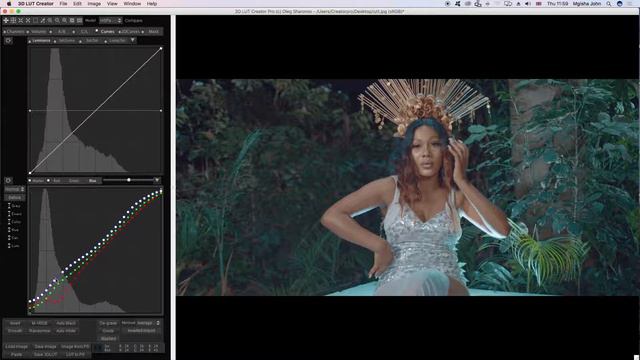640x360 pixels.
Task: Click the Paste button
Action: pos(16,355)
